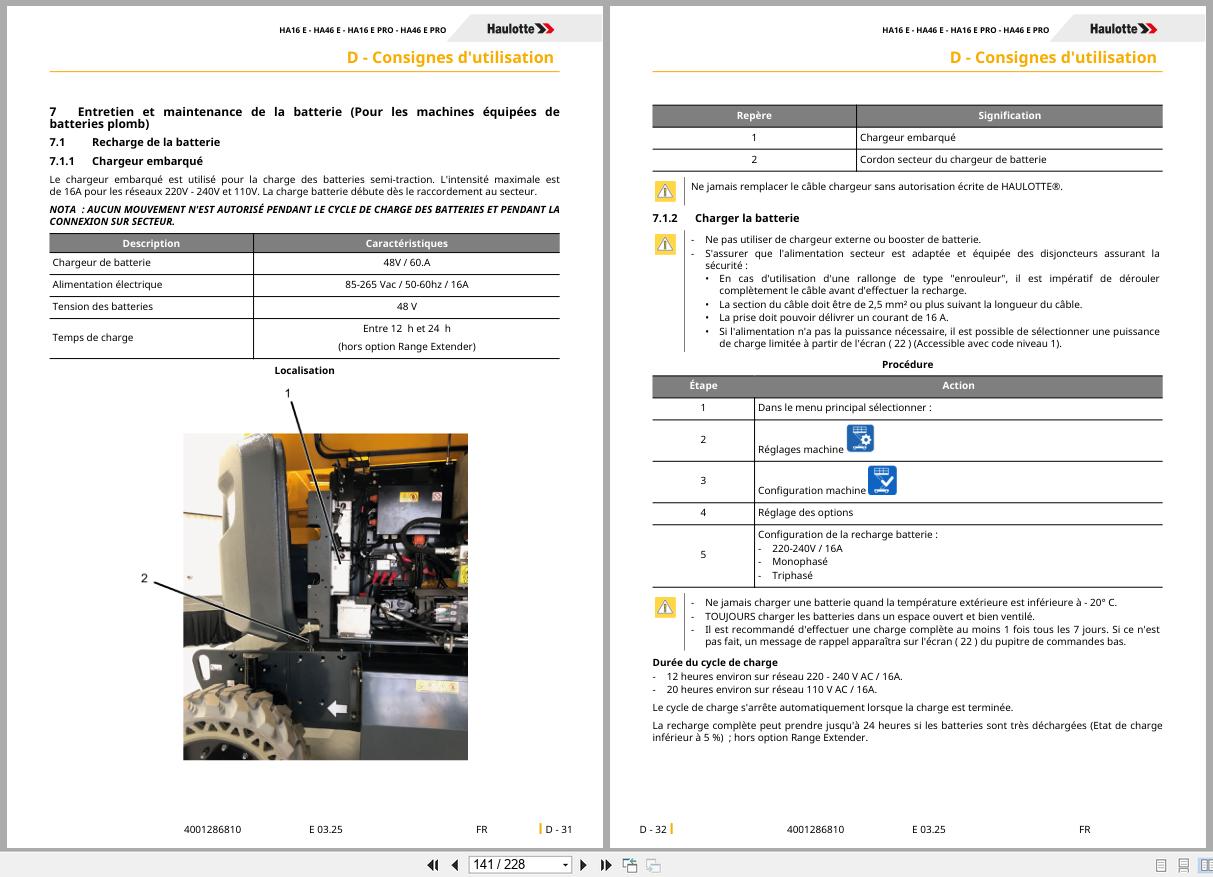Click the 'Tension des batteries' cell
1213x877 pixels.
coord(152,307)
